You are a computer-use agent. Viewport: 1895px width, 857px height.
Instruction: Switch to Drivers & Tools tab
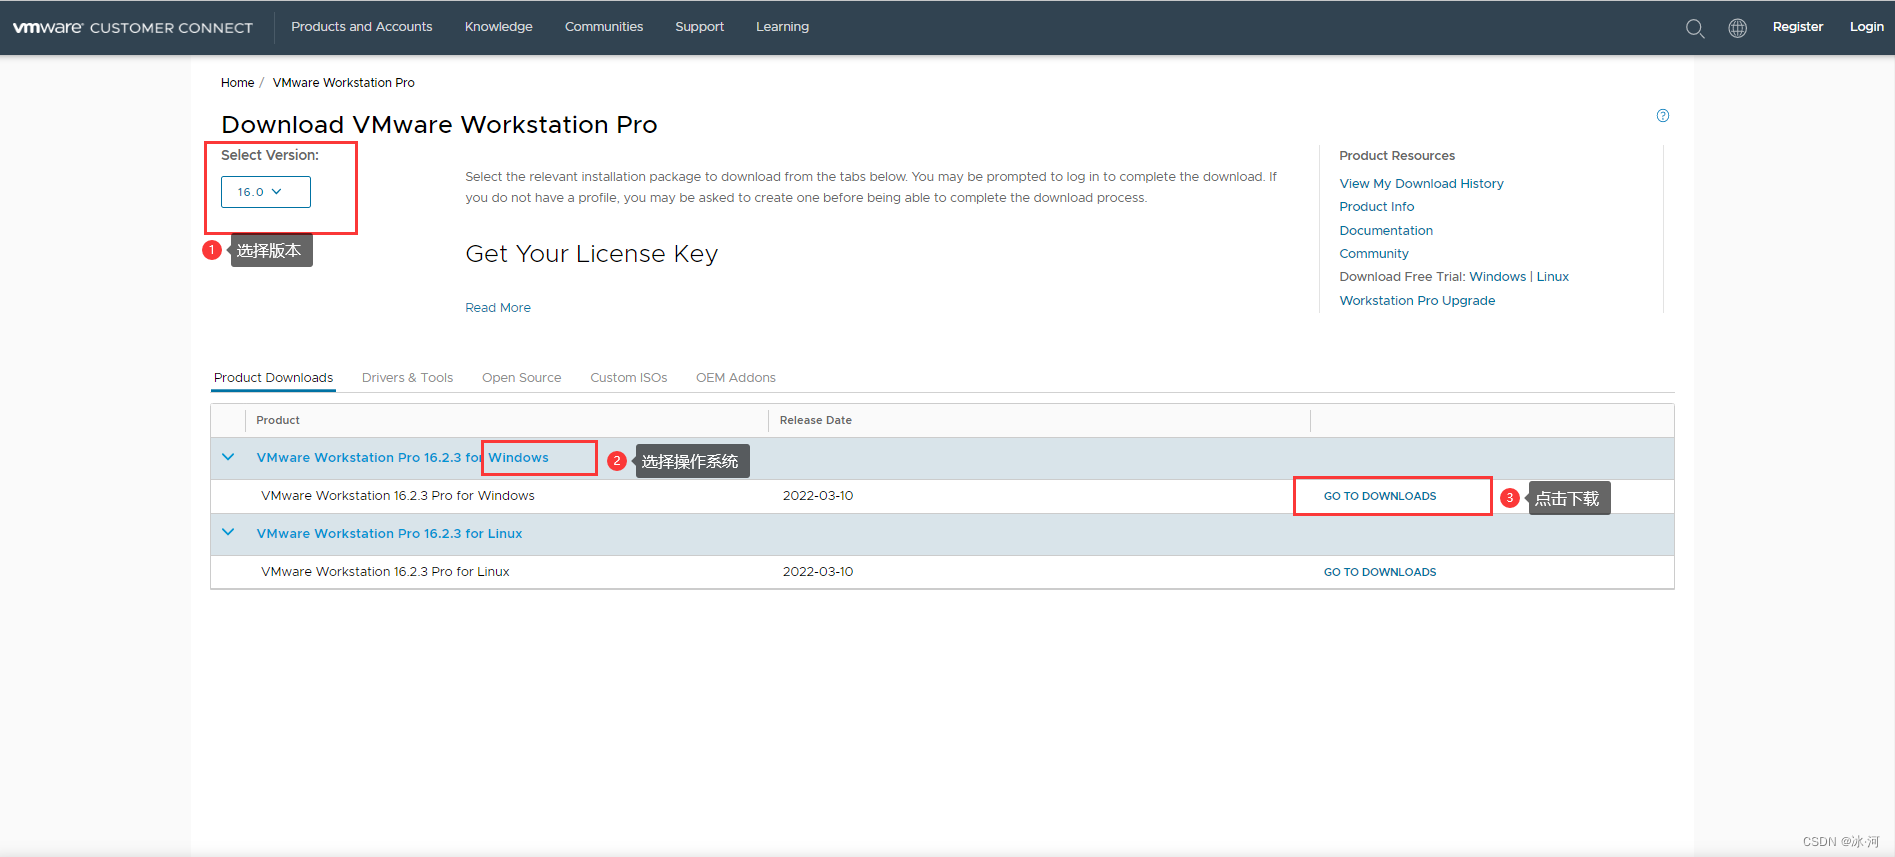408,378
